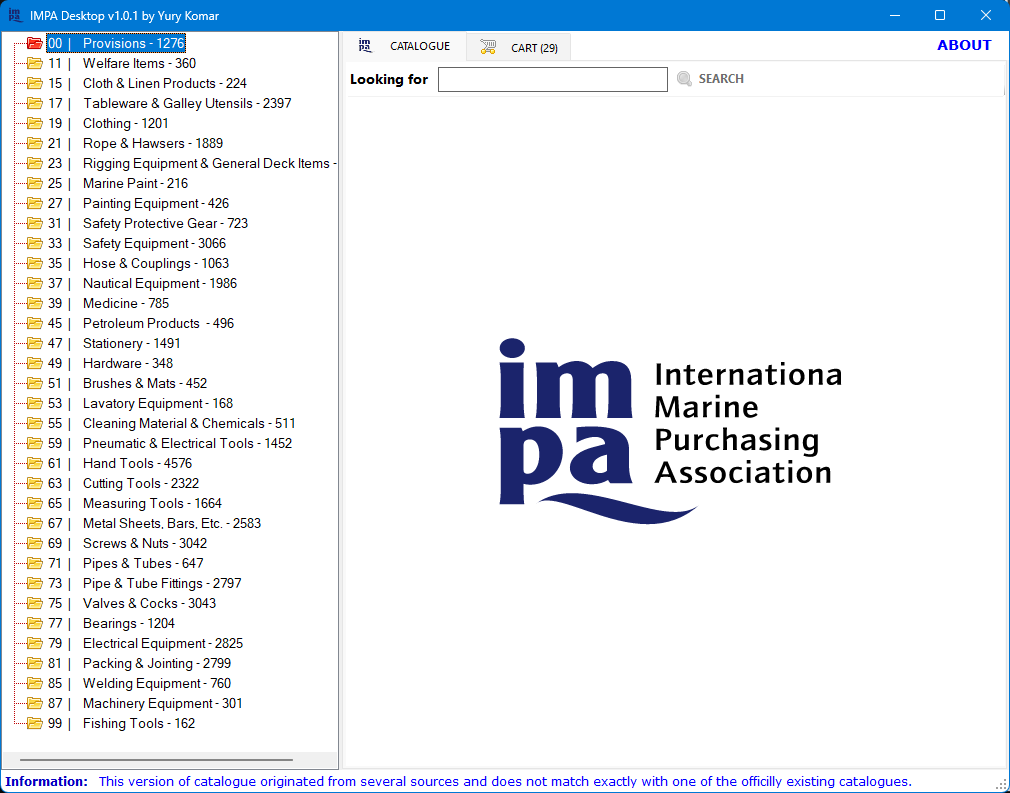This screenshot has width=1010, height=793.
Task: Click the folder icon beside Screws & Nuts
Action: (34, 544)
